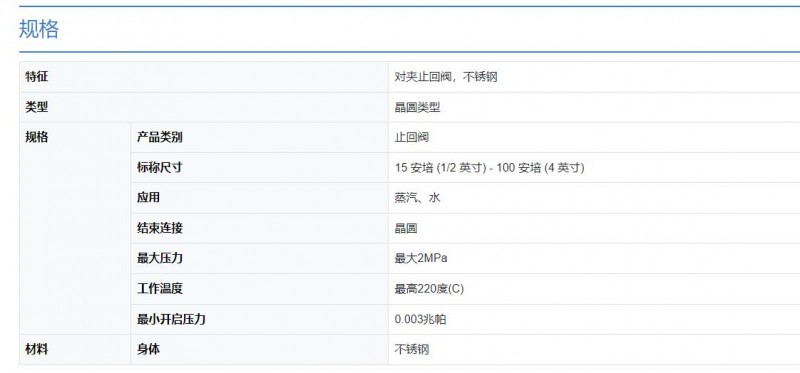Select the 蒸汽、水 application value
800x373 pixels.
417,197
